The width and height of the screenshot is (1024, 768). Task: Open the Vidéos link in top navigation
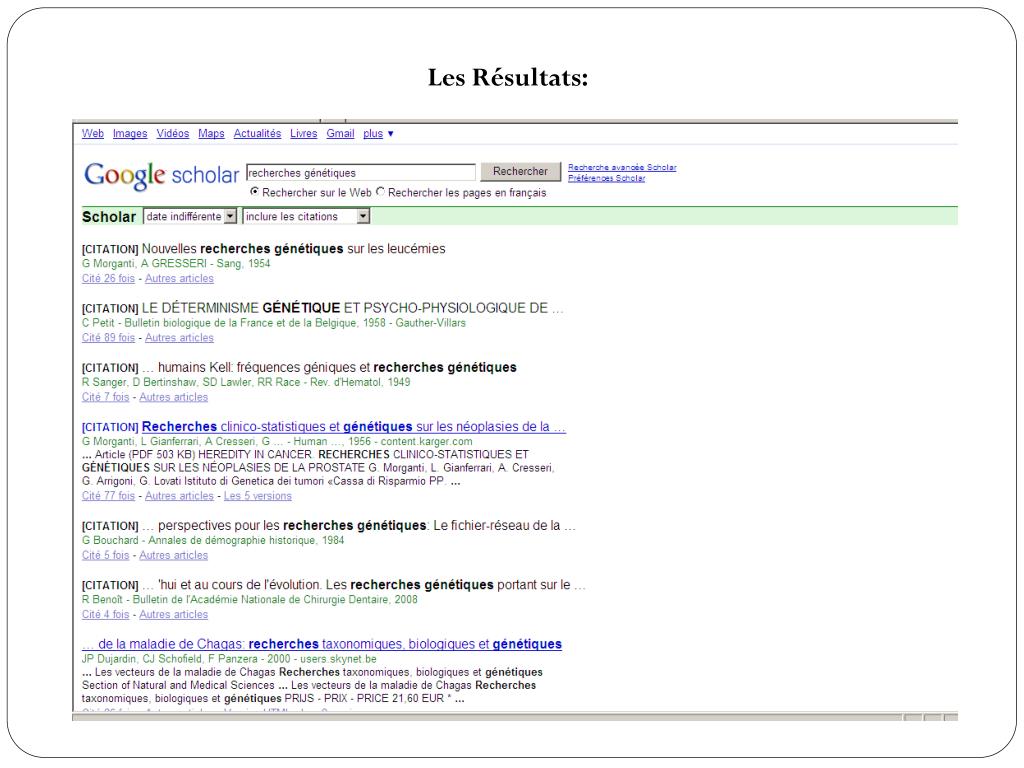[172, 133]
